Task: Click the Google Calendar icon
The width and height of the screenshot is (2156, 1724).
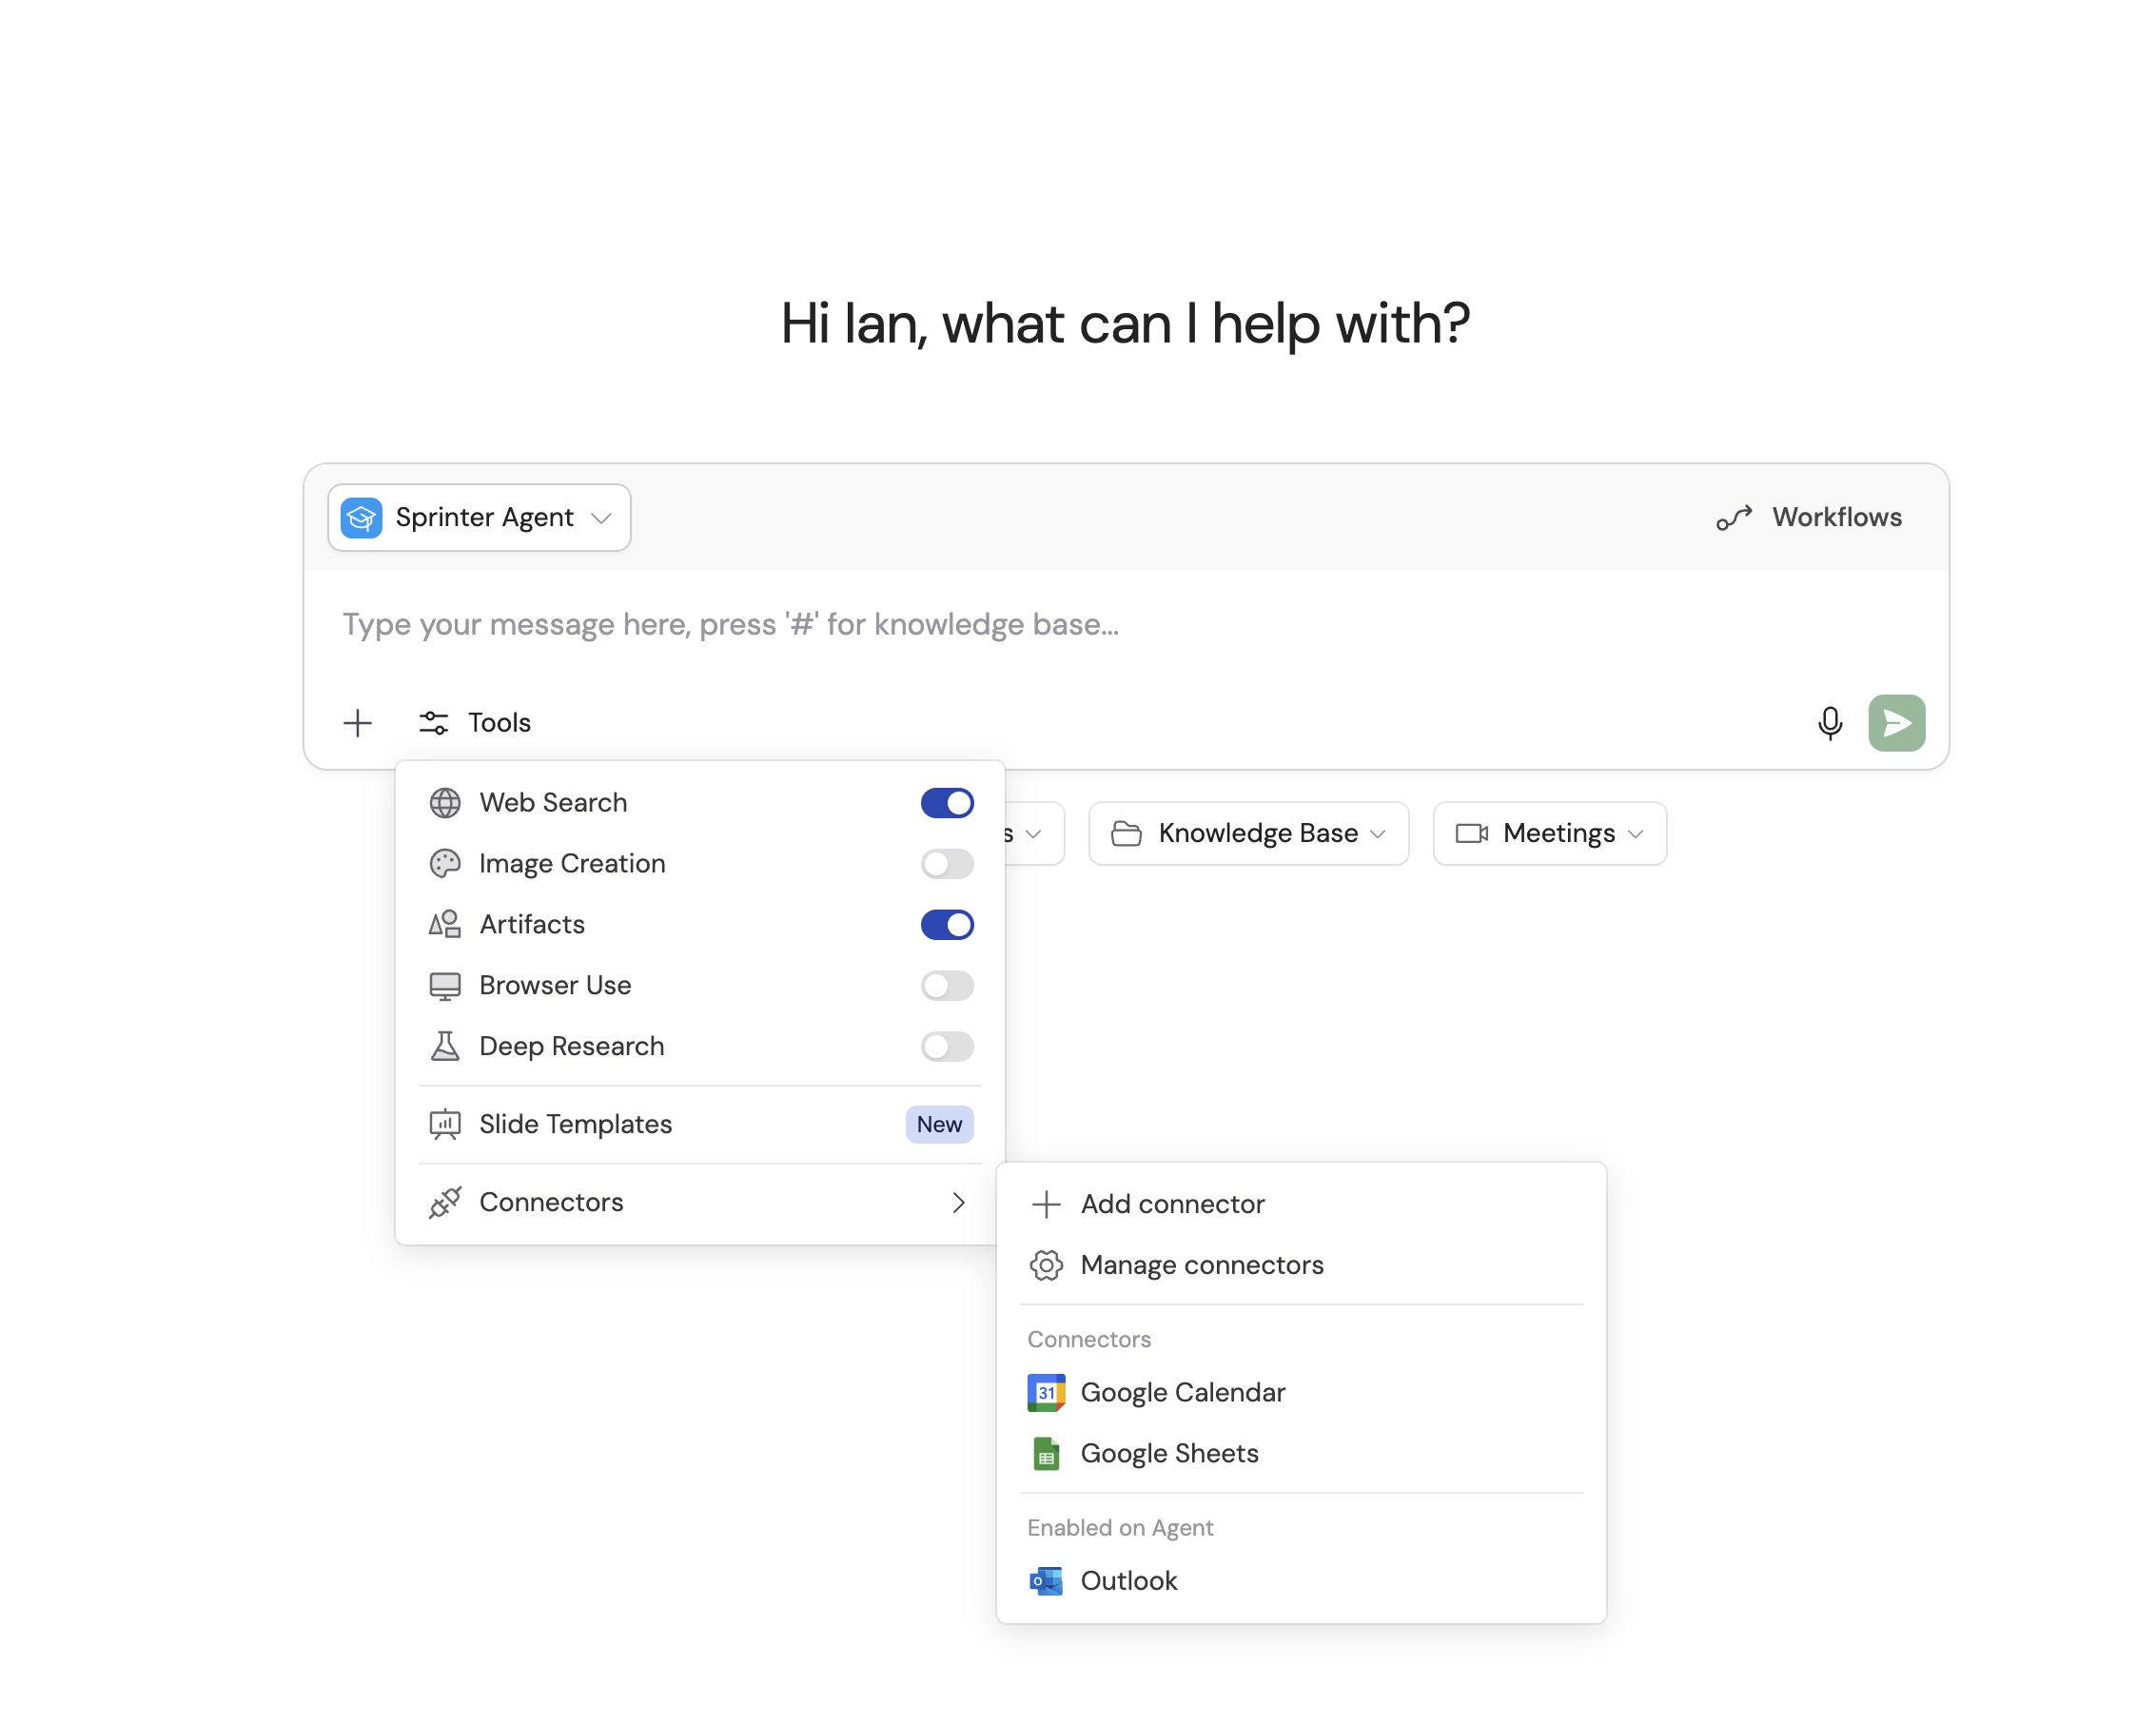Action: [x=1046, y=1392]
